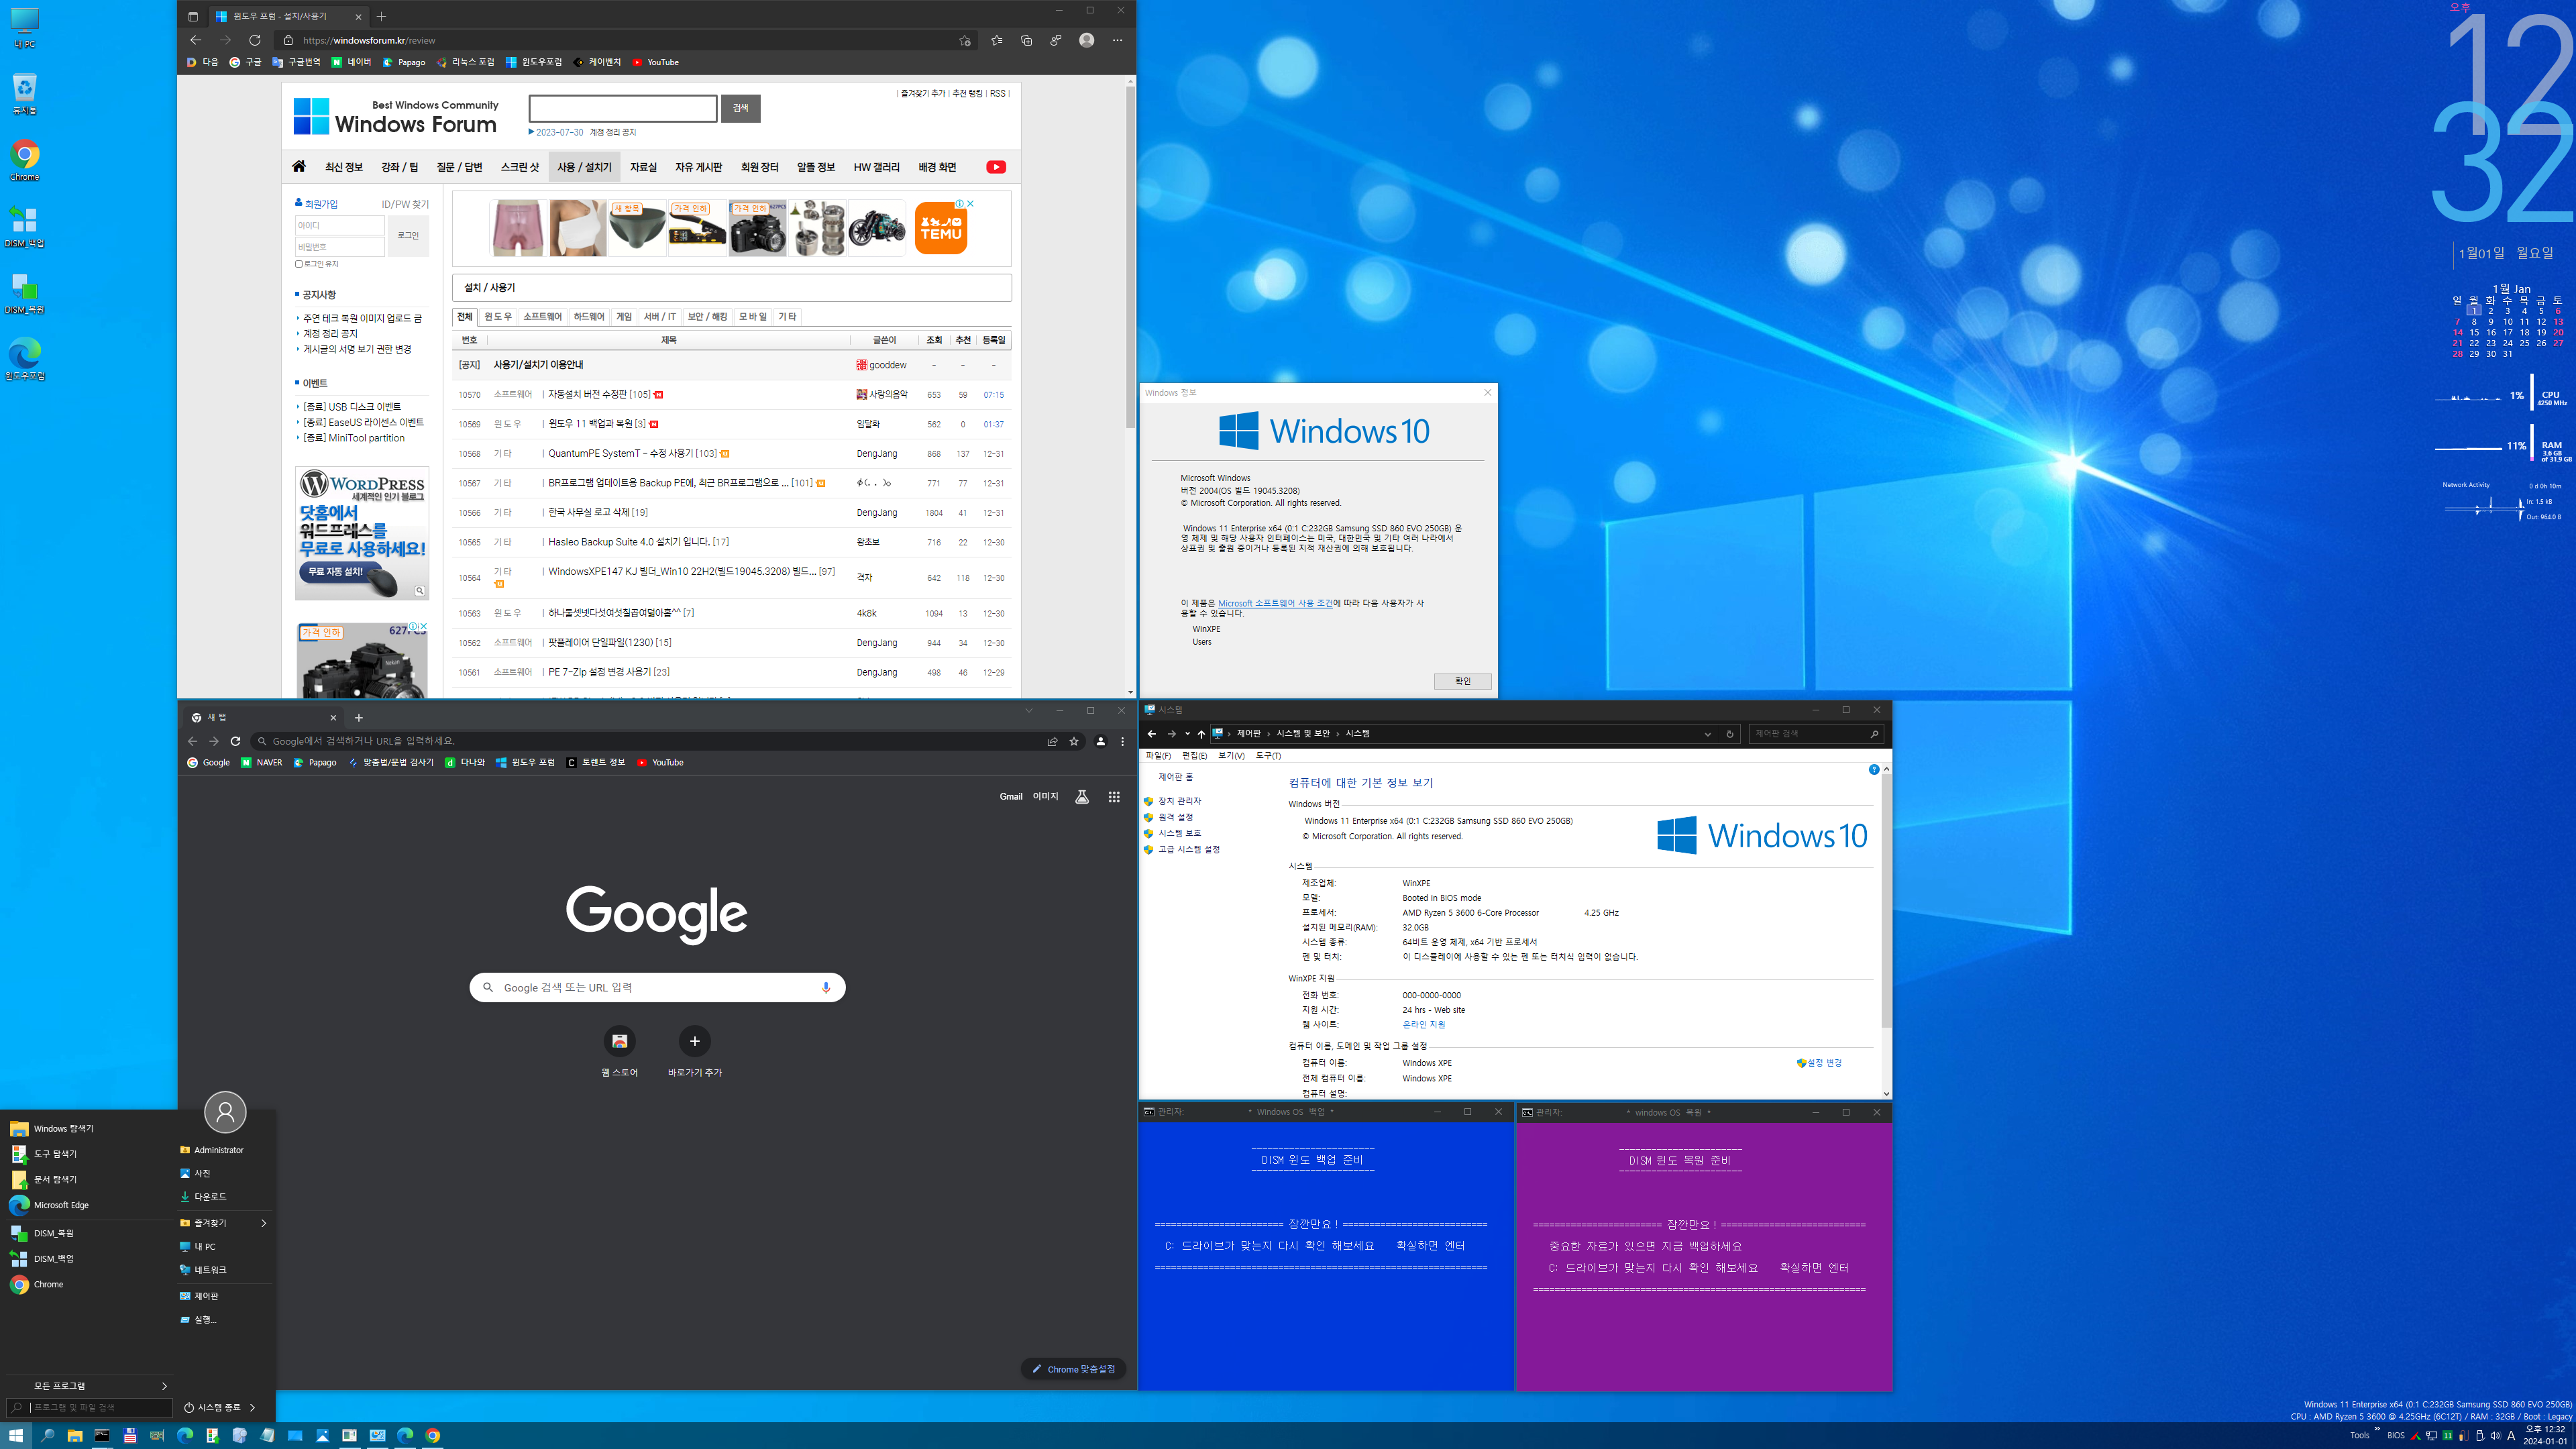Open the address bar dropdown in 시스템 window

pyautogui.click(x=1707, y=734)
